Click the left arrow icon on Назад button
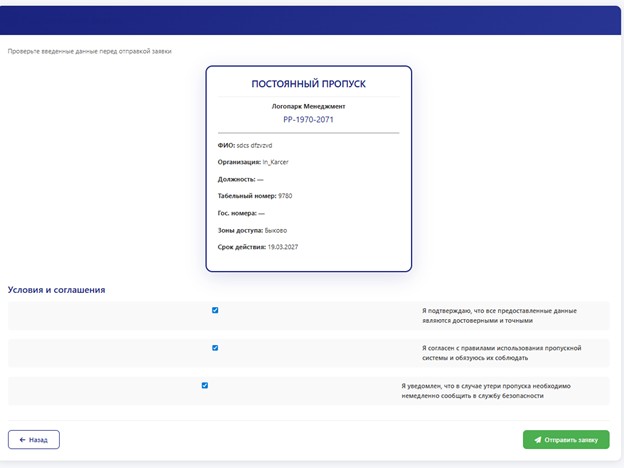 point(23,440)
